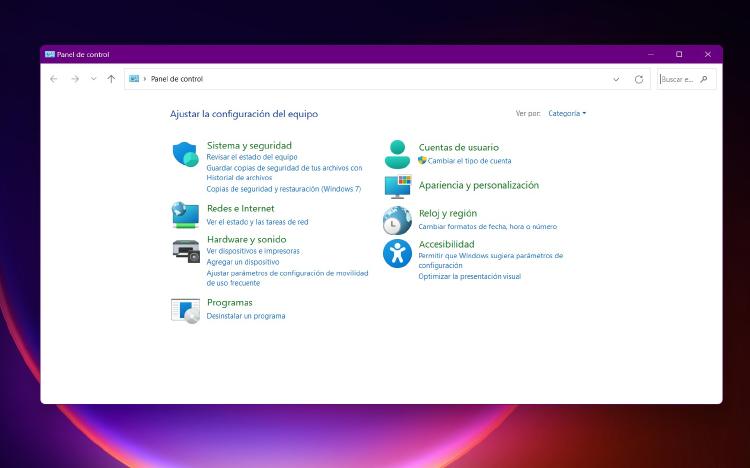Open the Reloj y región globe icon
Viewport: 750px width, 468px height.
pyautogui.click(x=397, y=220)
